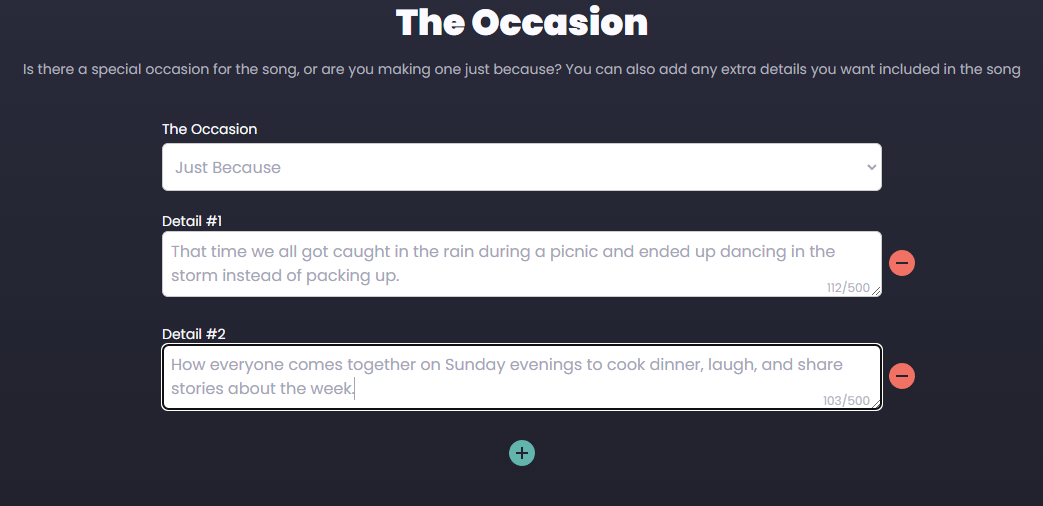The image size is (1043, 506).
Task: Click 'The Occasion' label above the dropdown
Action: tap(210, 129)
